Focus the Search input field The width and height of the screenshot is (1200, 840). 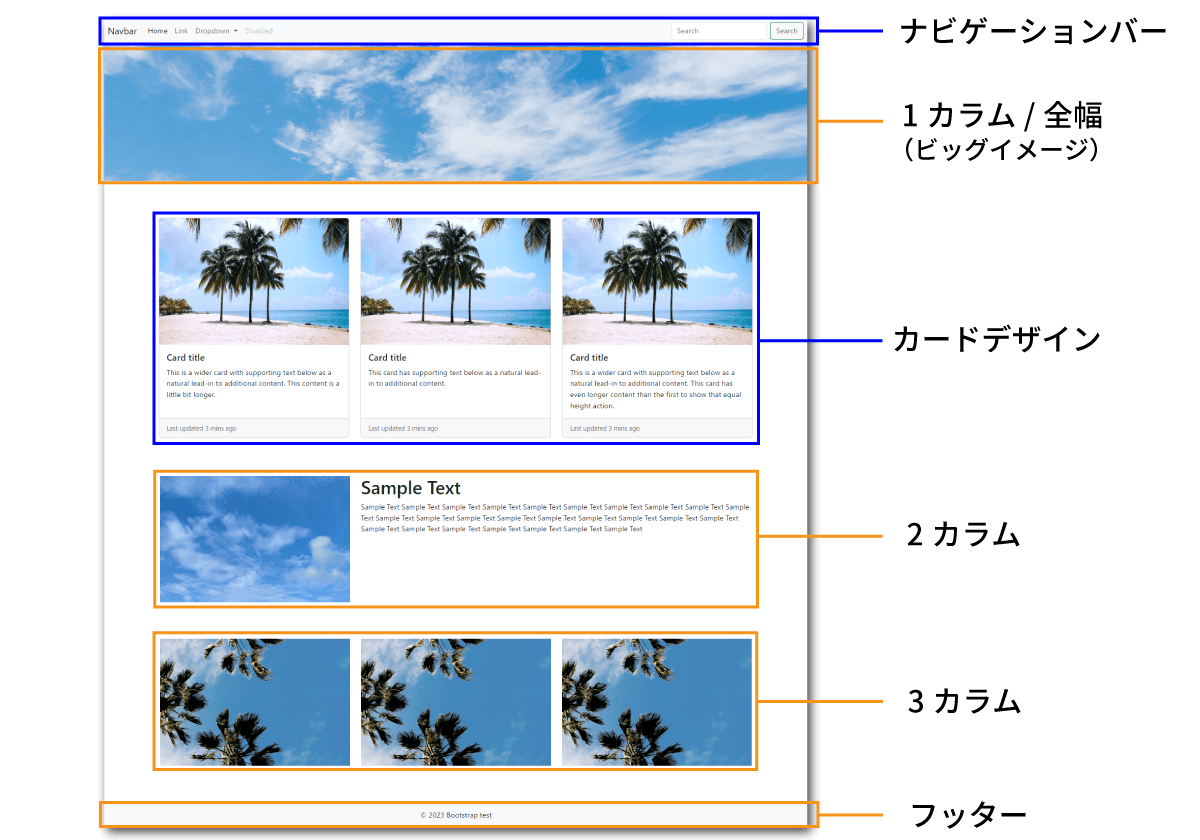[719, 31]
